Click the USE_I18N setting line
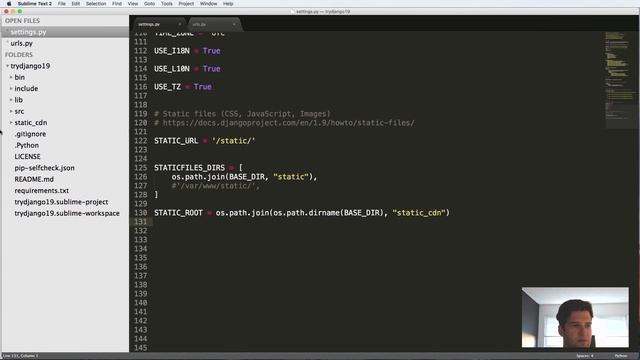This screenshot has height=360, width=640. point(187,51)
